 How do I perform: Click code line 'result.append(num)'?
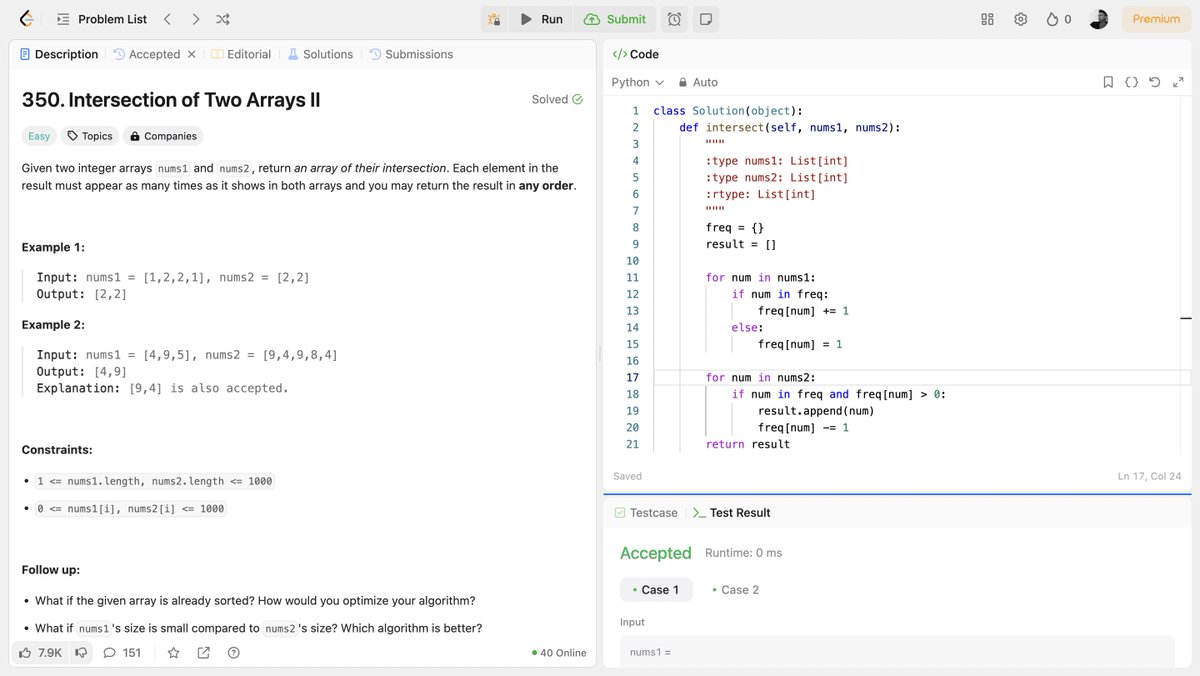coord(816,411)
